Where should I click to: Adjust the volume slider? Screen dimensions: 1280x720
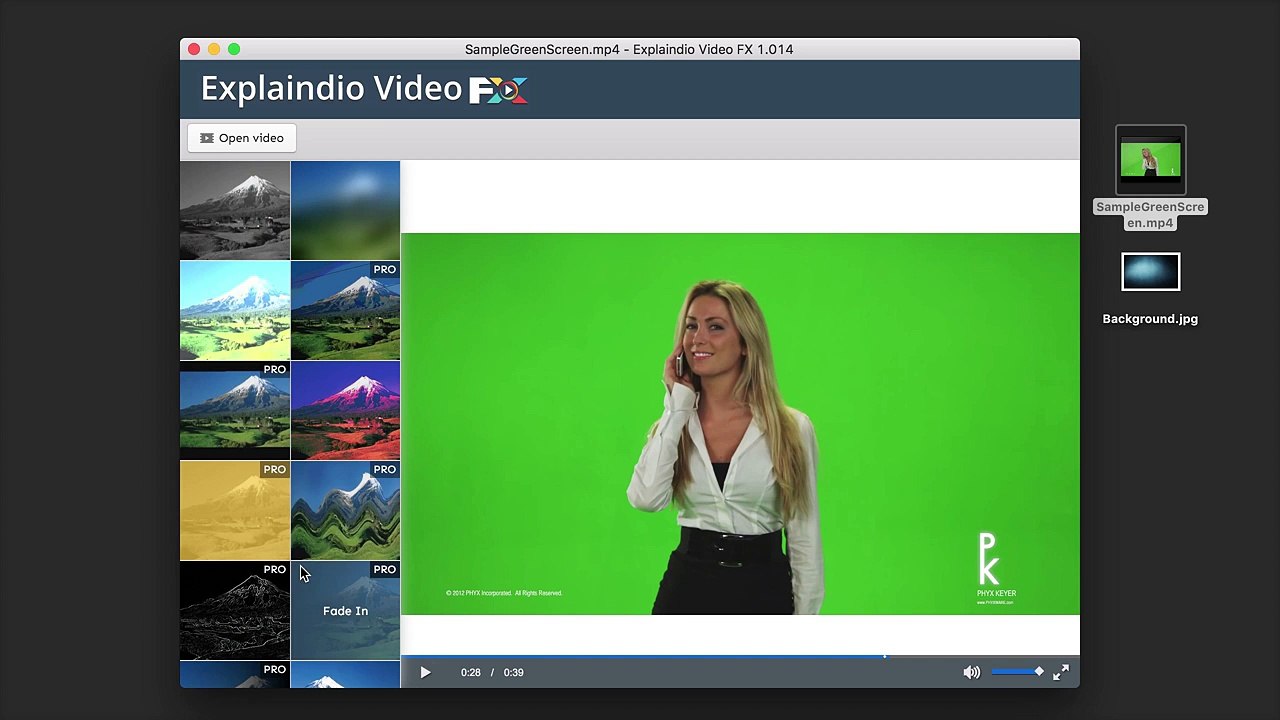(x=1018, y=672)
